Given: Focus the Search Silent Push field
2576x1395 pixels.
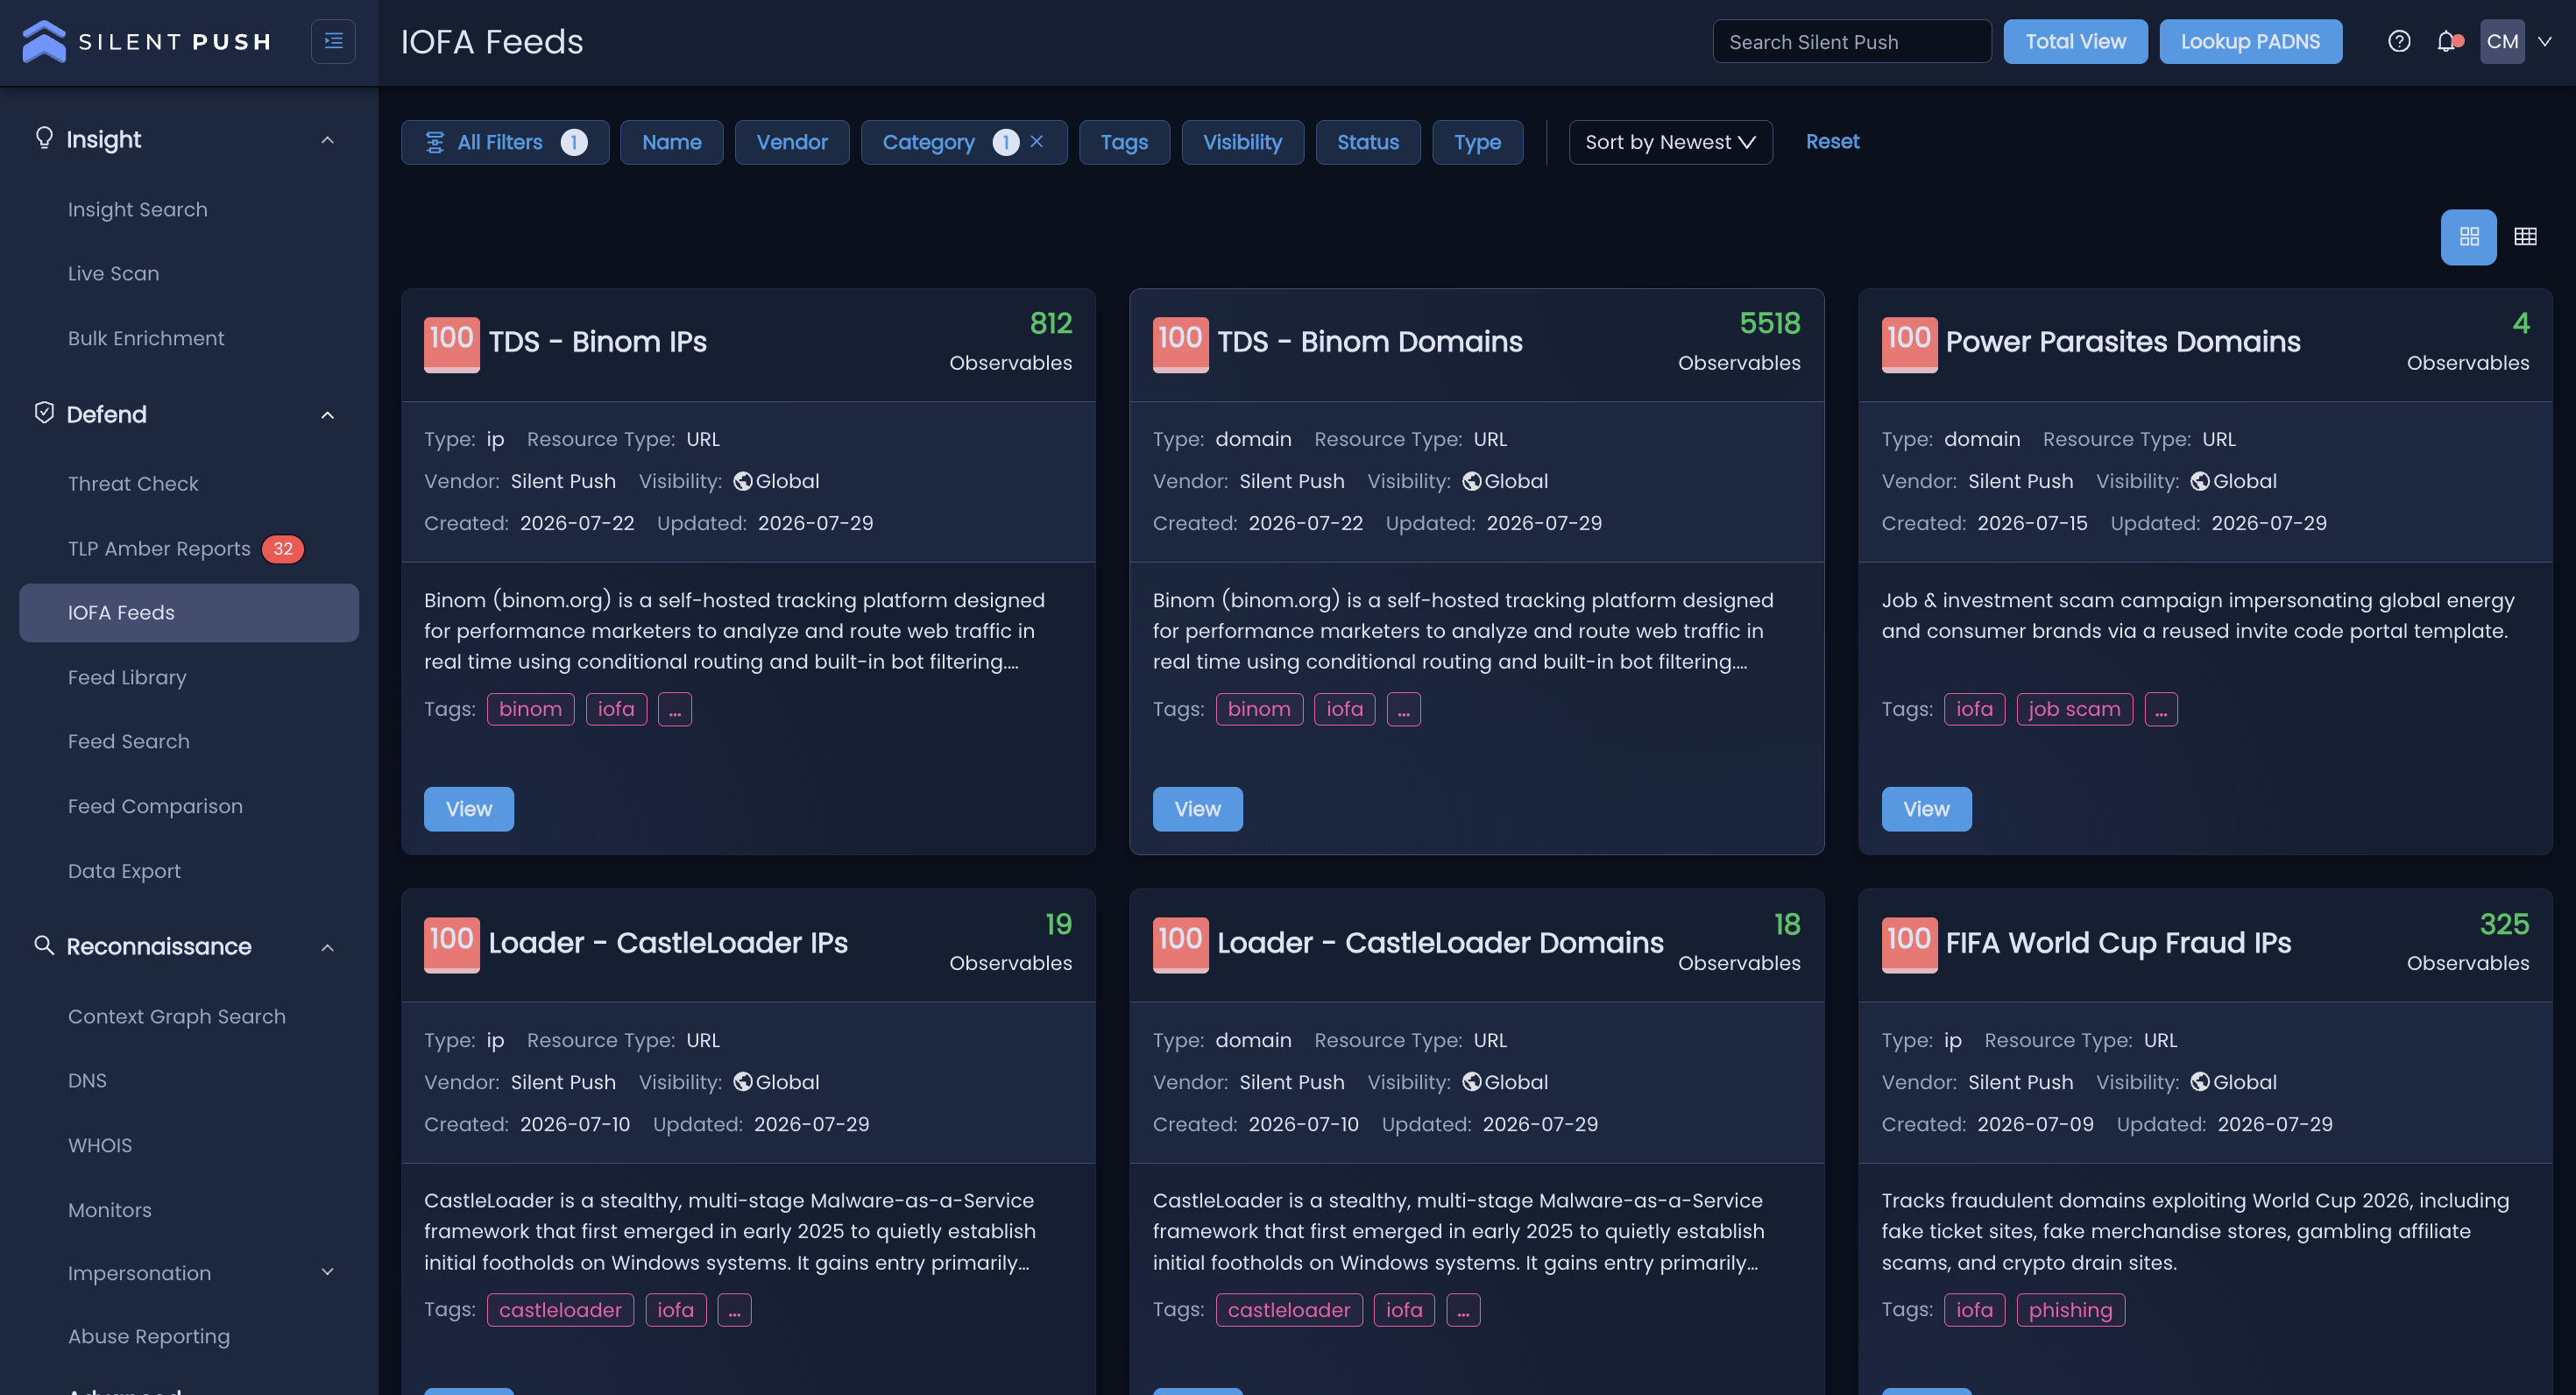Looking at the screenshot, I should click(x=1852, y=42).
